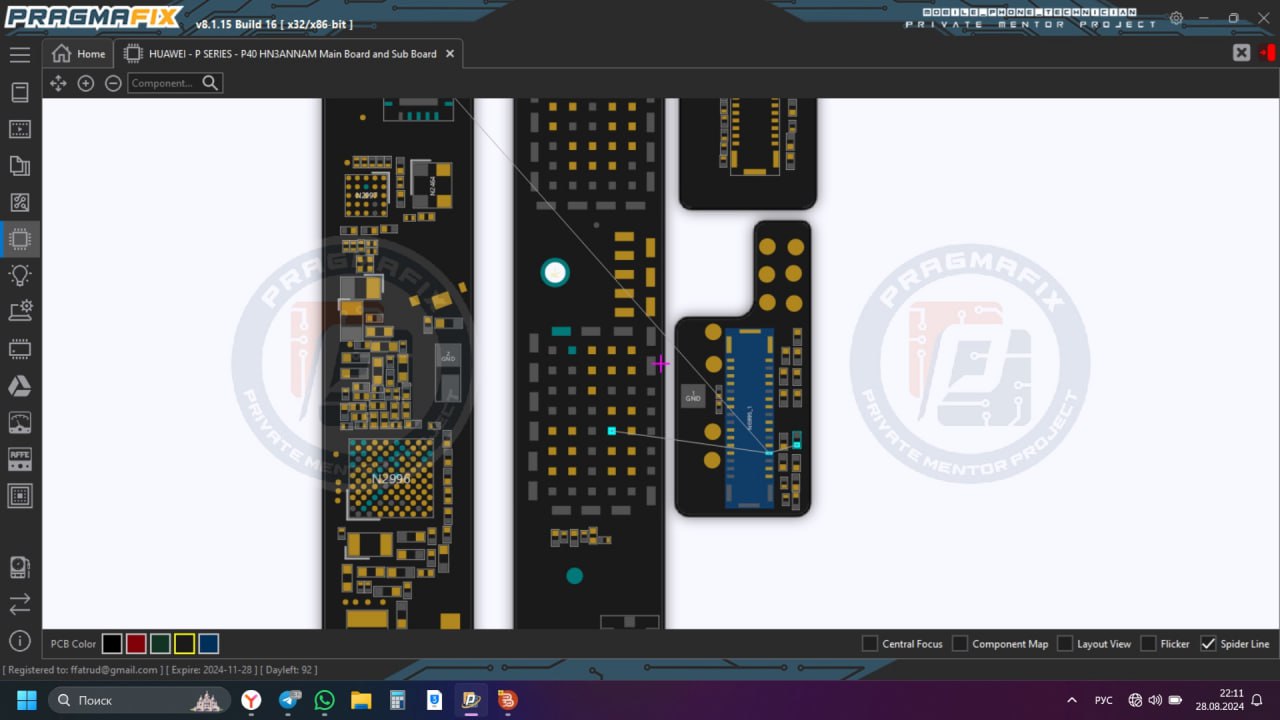Screen dimensions: 1280x720
Task: Open the settings gear in the title bar
Action: [x=1177, y=18]
